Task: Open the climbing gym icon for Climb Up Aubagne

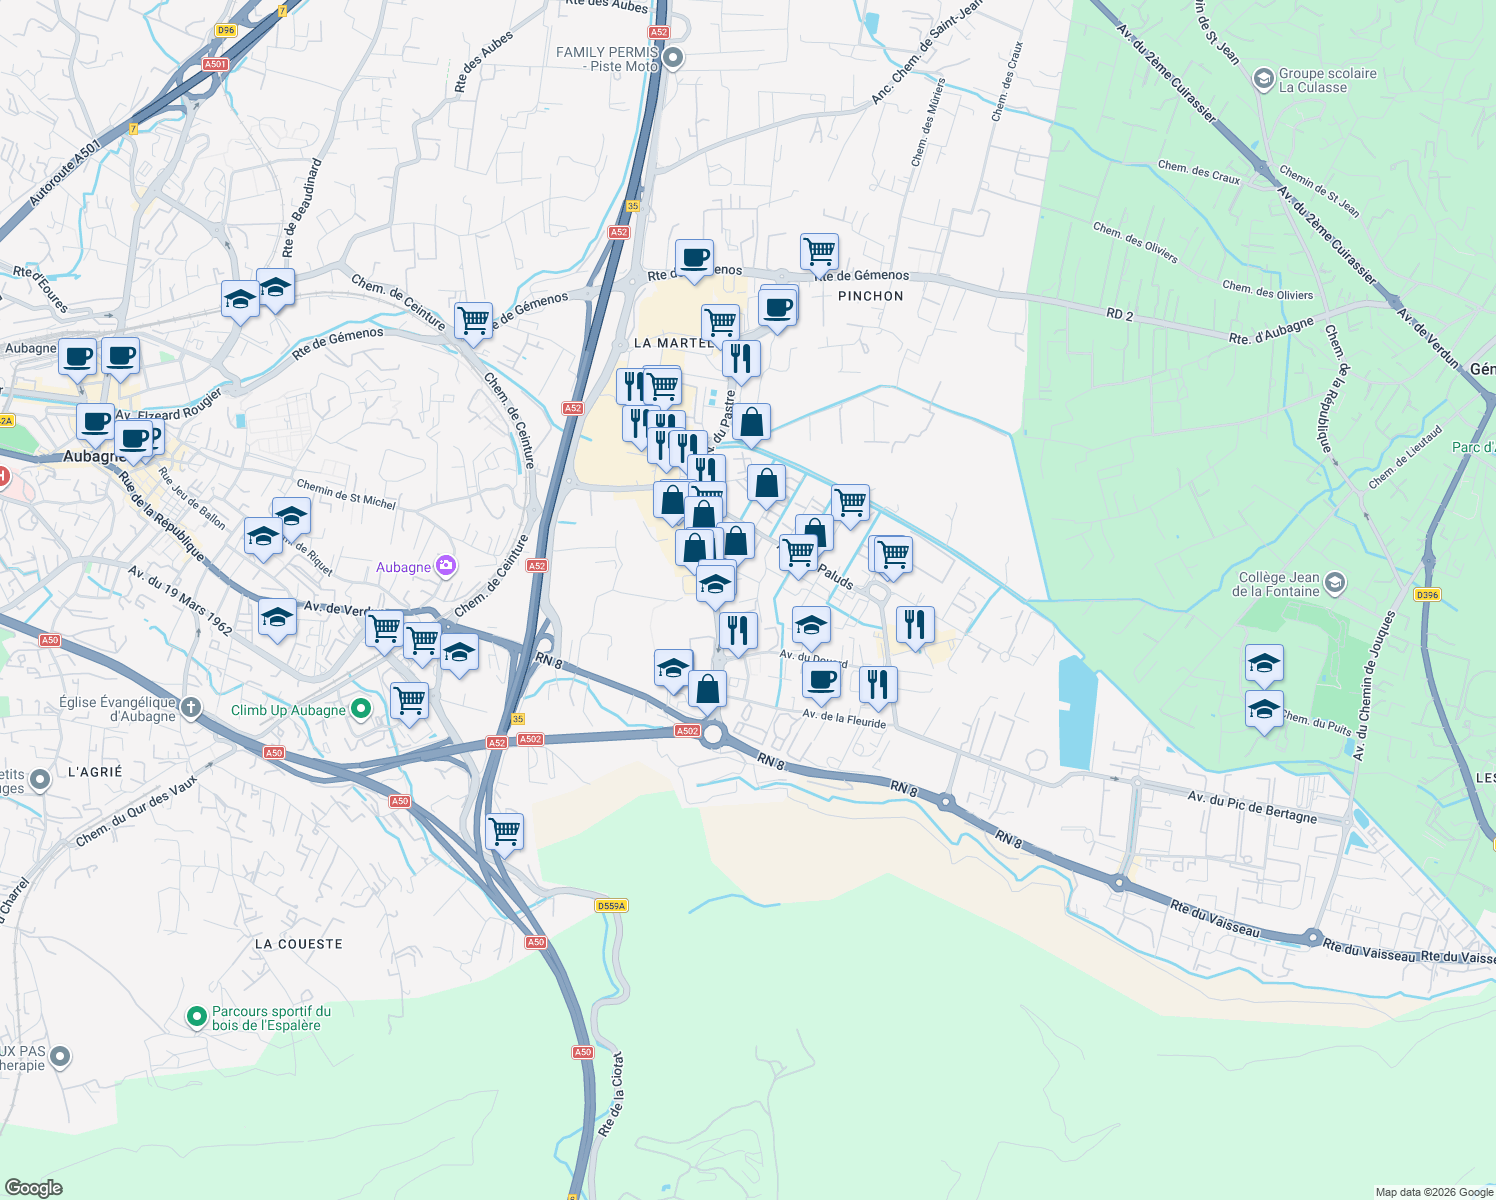Action: pyautogui.click(x=359, y=706)
